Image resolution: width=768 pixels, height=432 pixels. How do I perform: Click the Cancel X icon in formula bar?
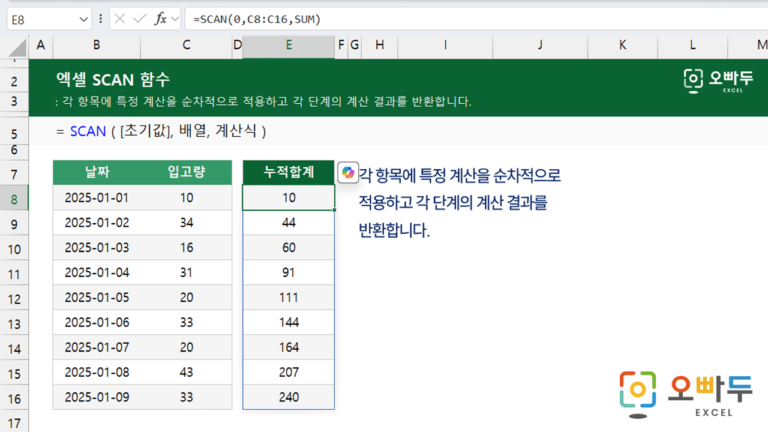(x=120, y=19)
